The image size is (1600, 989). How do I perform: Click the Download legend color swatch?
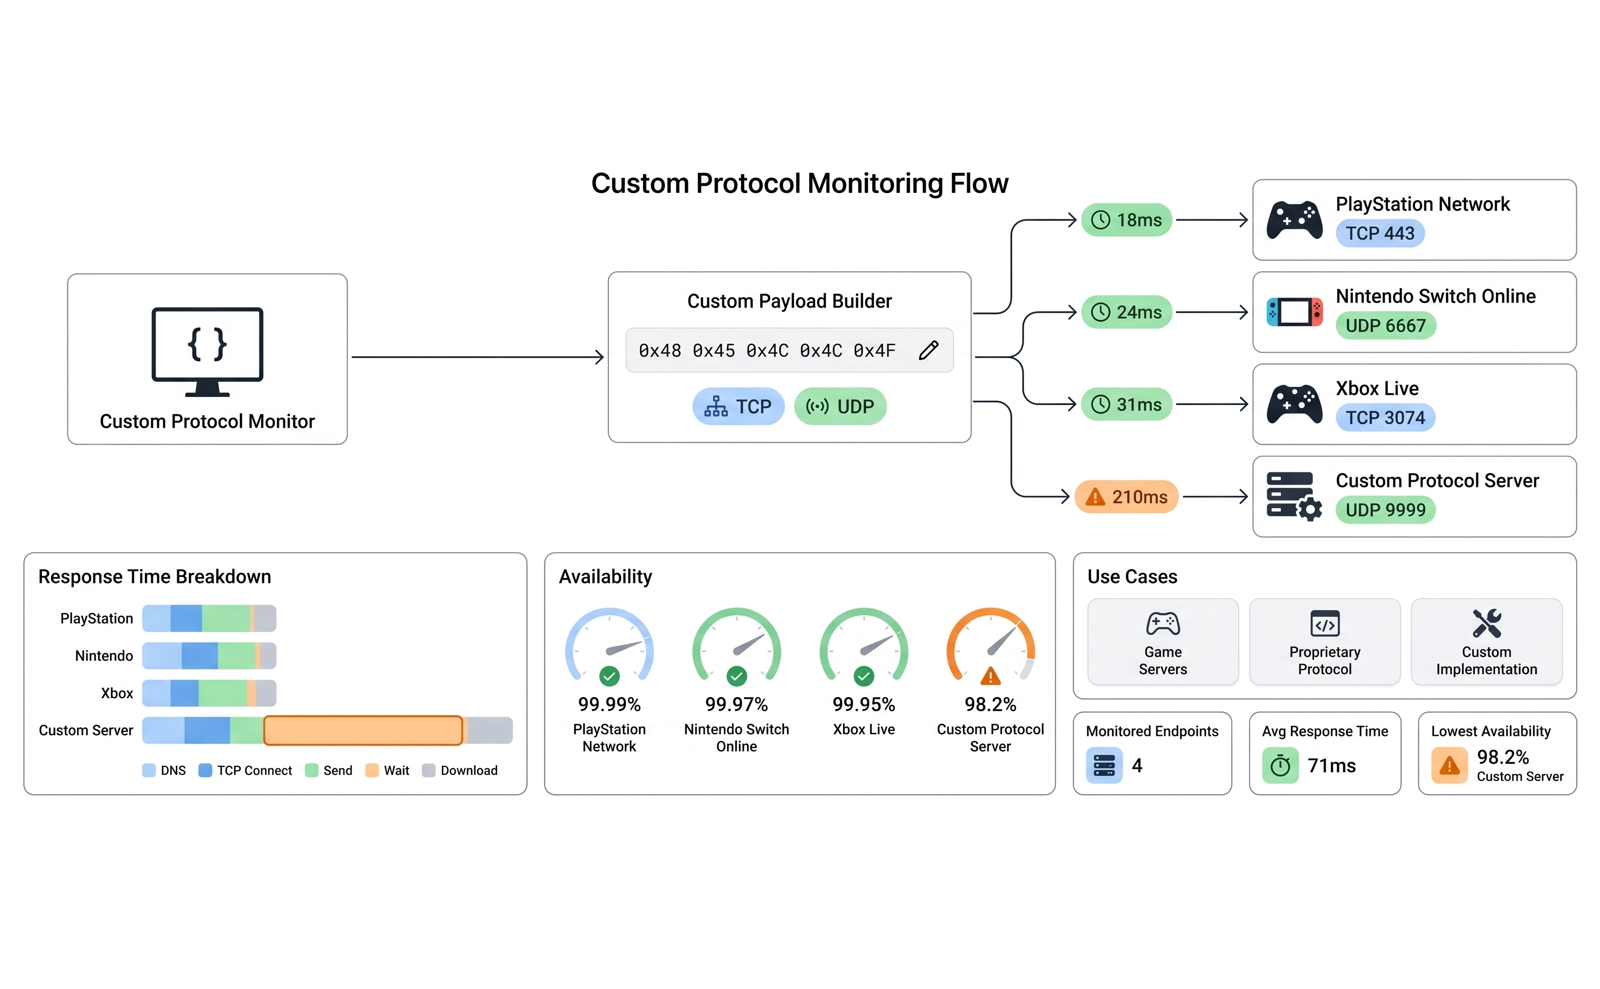[429, 771]
